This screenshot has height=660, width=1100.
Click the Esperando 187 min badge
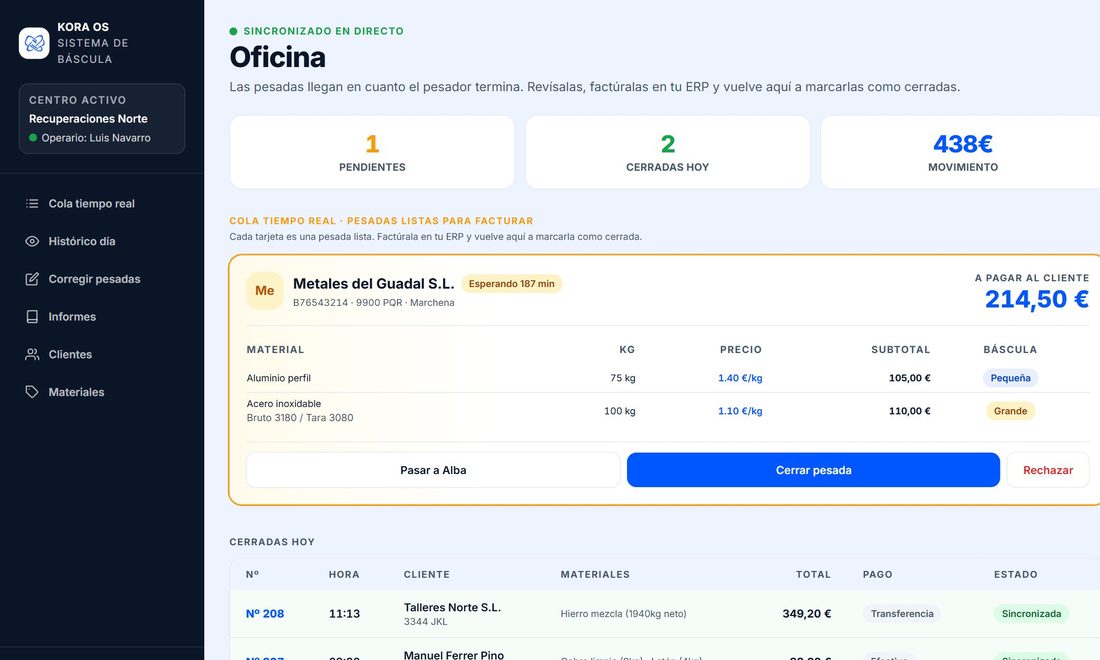pyautogui.click(x=511, y=284)
